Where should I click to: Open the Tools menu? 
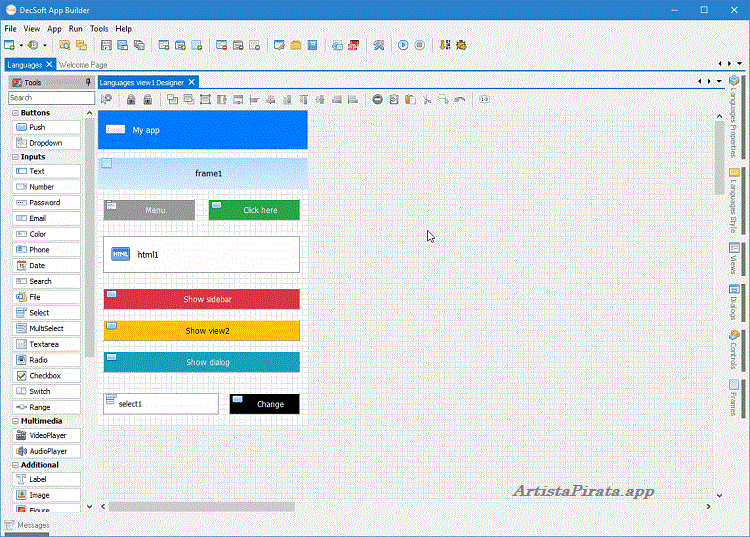coord(99,29)
